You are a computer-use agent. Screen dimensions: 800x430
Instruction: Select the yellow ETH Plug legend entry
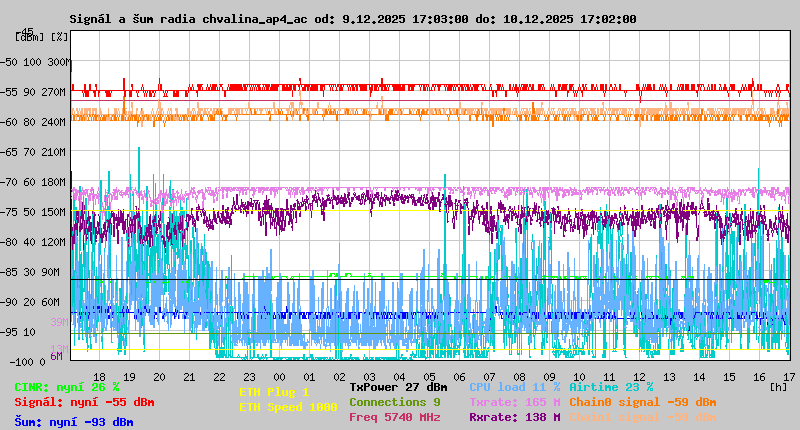[x=274, y=392]
